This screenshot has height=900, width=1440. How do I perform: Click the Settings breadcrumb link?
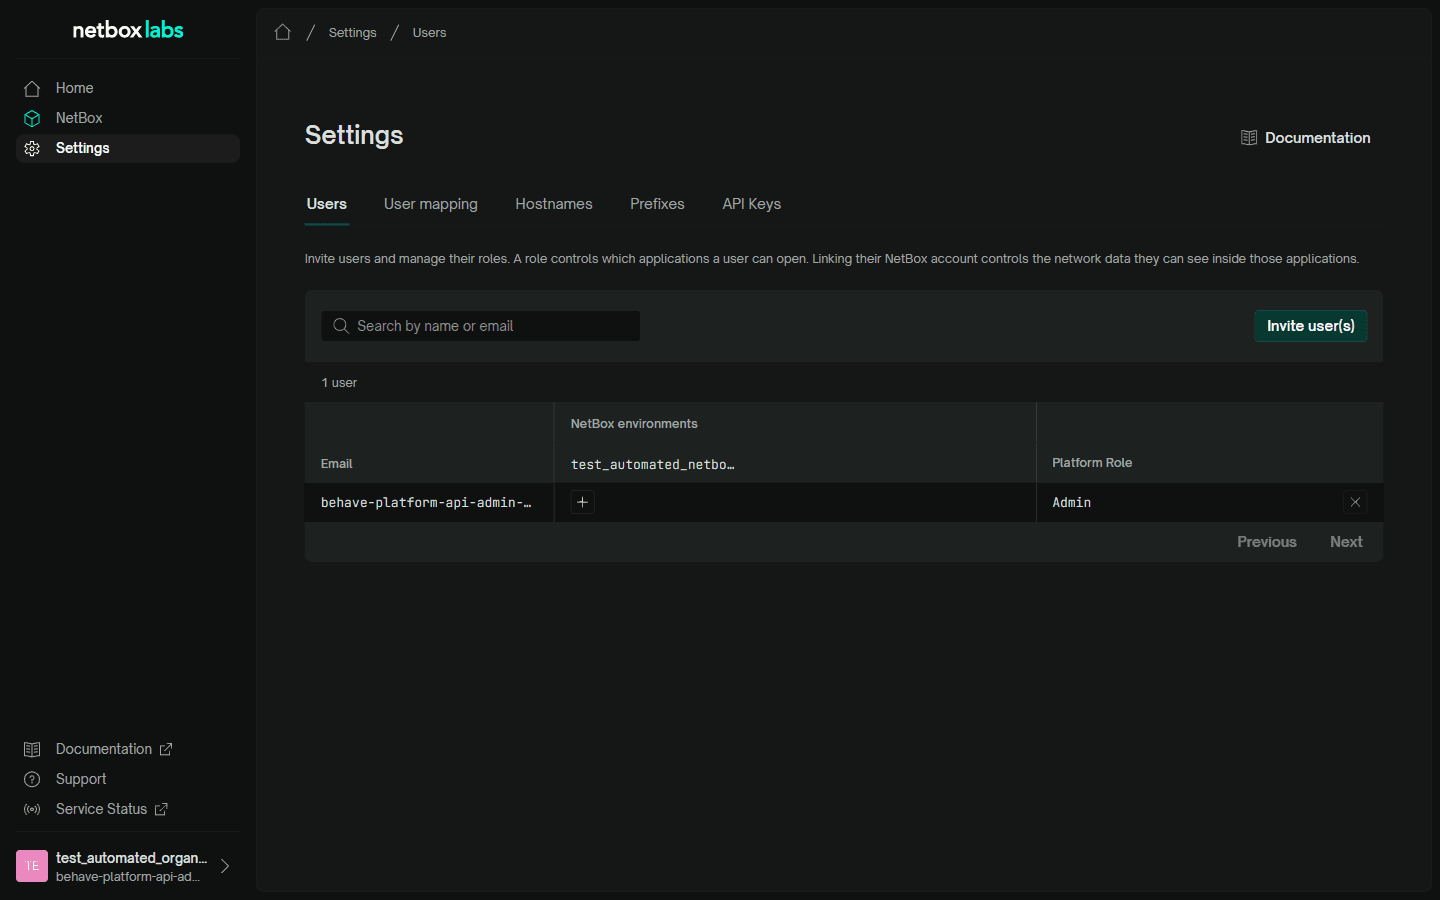pyautogui.click(x=352, y=32)
